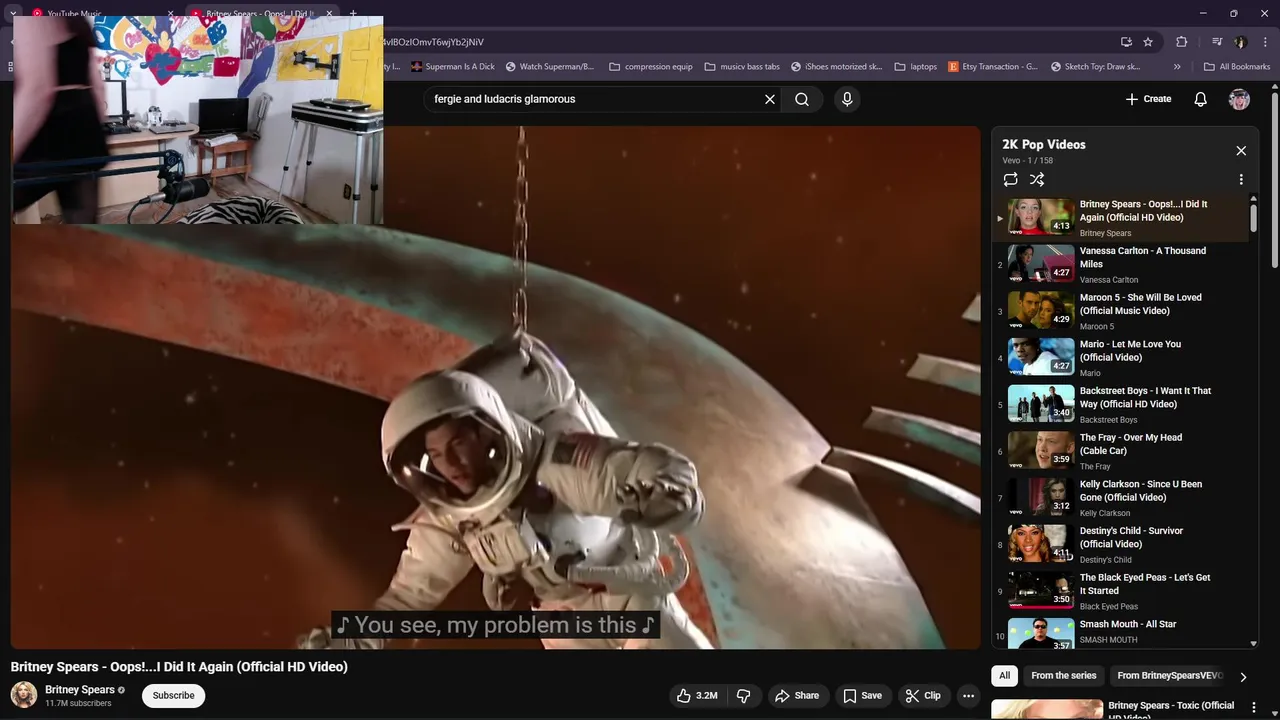Viewport: 1280px width, 720px height.
Task: Open All Bookmarks folder
Action: 1237,67
